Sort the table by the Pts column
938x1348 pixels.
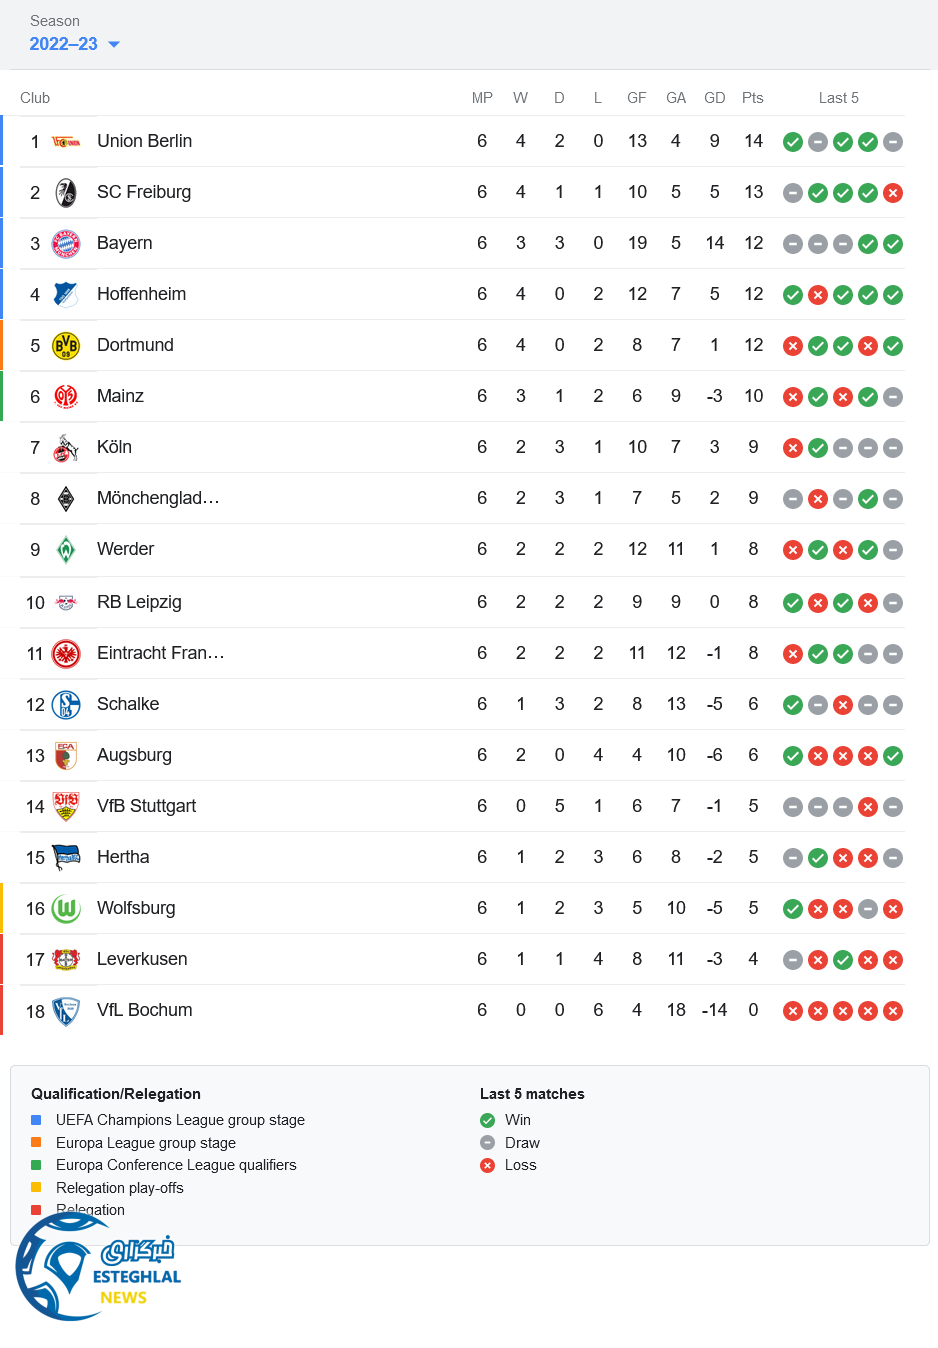[752, 97]
